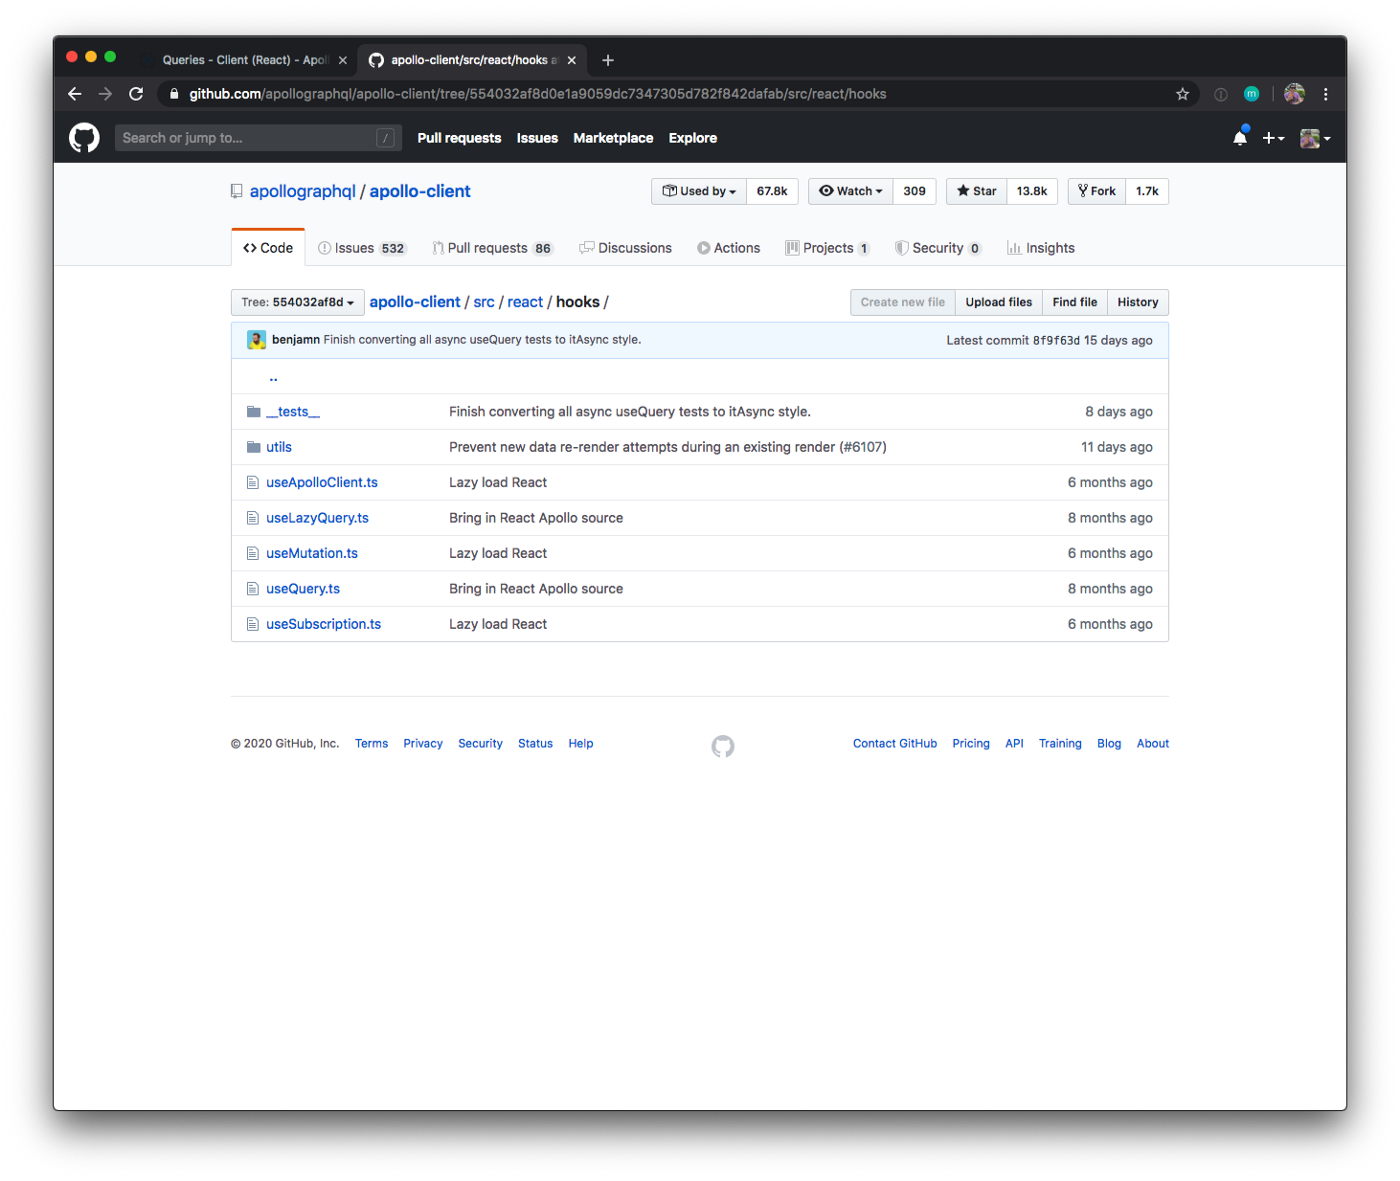Click the teal extension icon in toolbar

click(x=1251, y=94)
